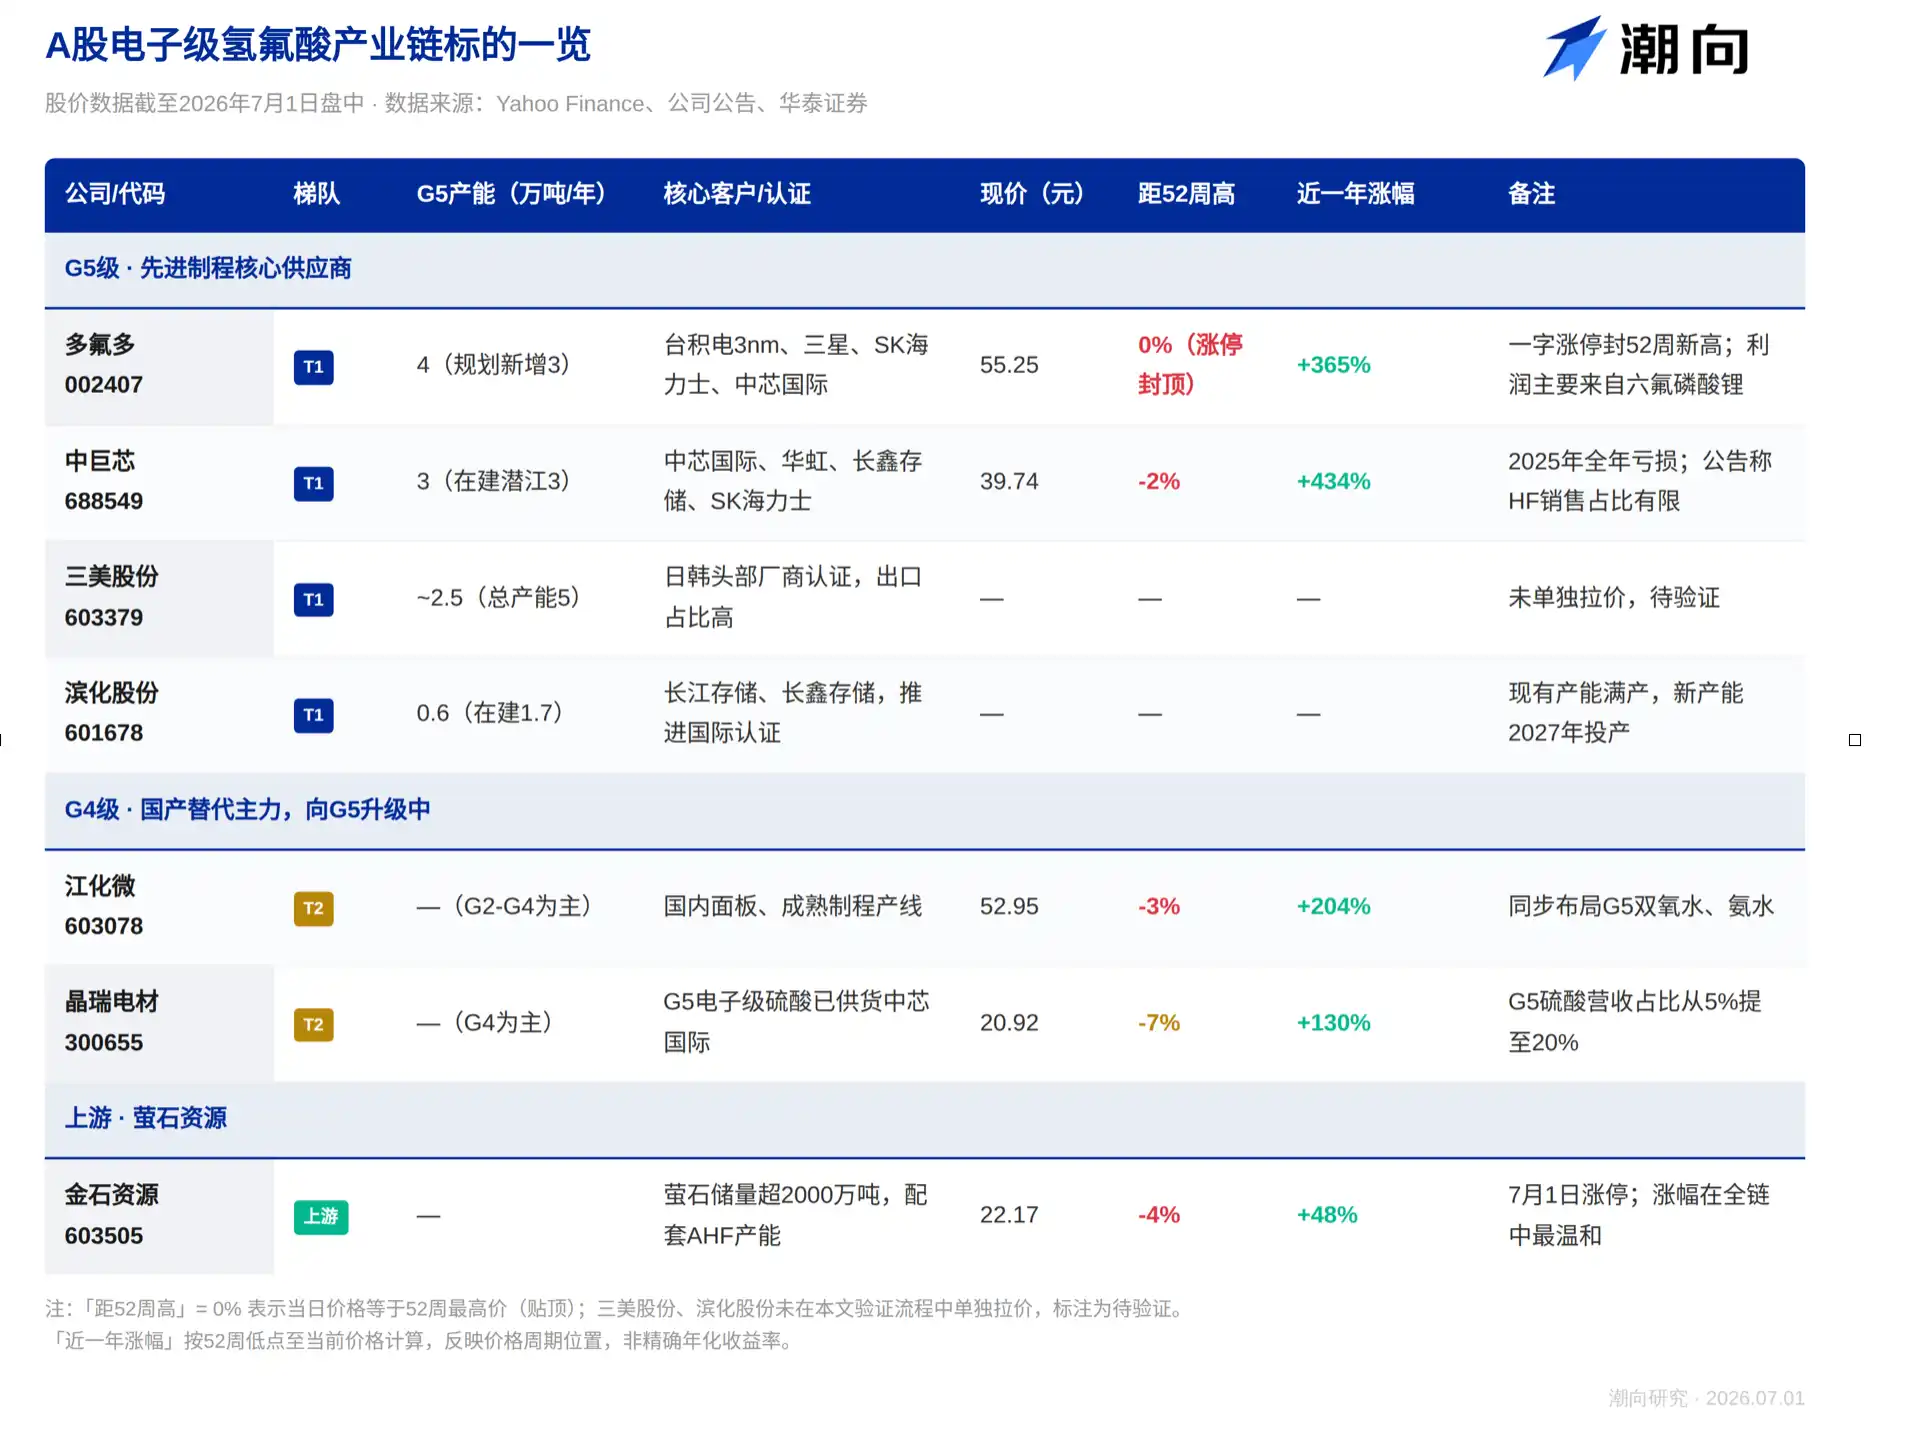The image size is (1916, 1438).
Task: Click the text 萤石储量超2000万吨，配套AHF产能
Action: tap(796, 1215)
